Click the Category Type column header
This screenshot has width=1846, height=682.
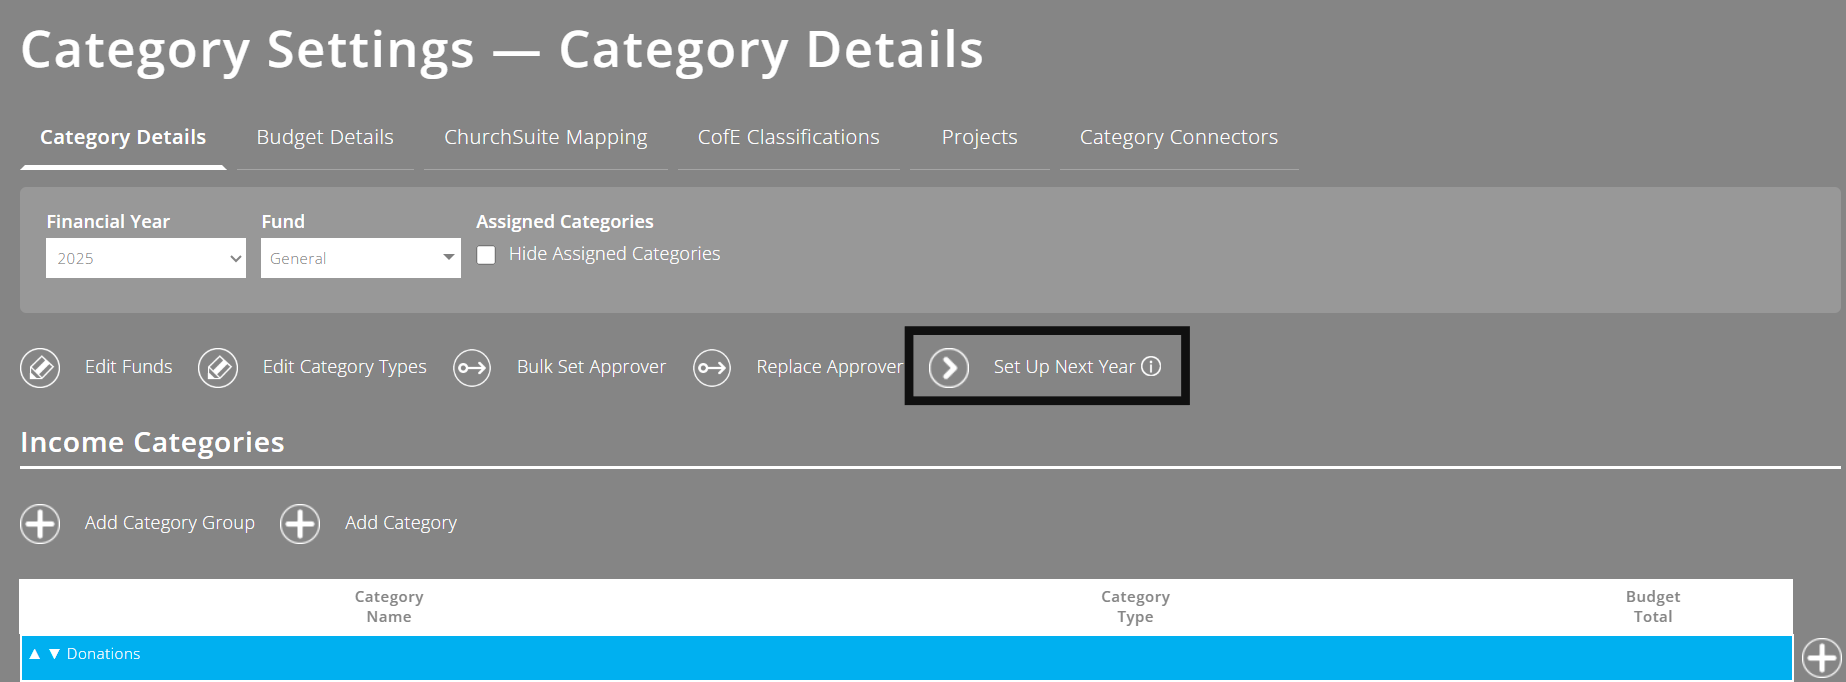coord(1135,607)
